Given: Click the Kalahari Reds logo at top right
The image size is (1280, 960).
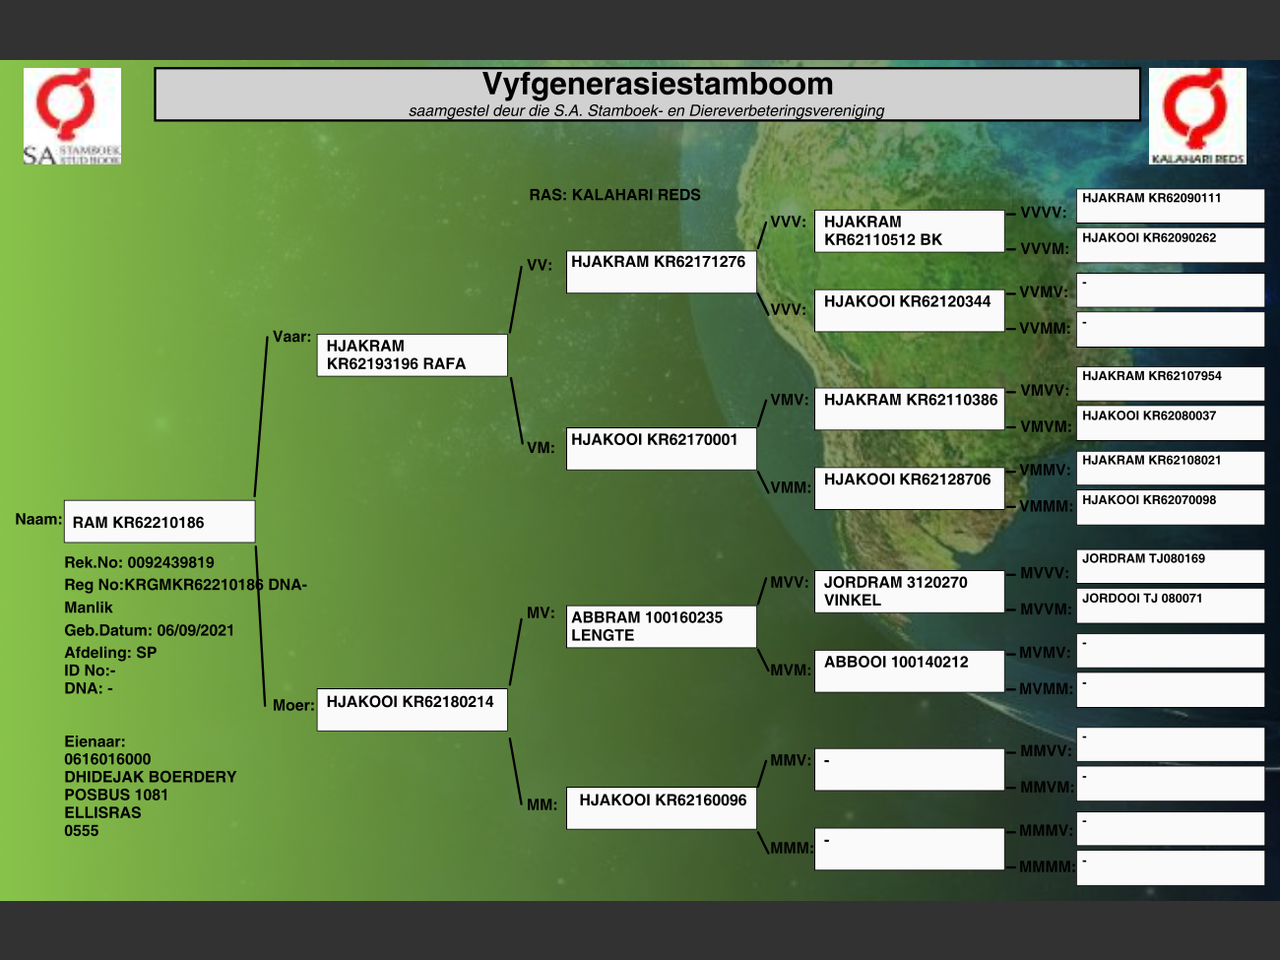Looking at the screenshot, I should (x=1197, y=115).
